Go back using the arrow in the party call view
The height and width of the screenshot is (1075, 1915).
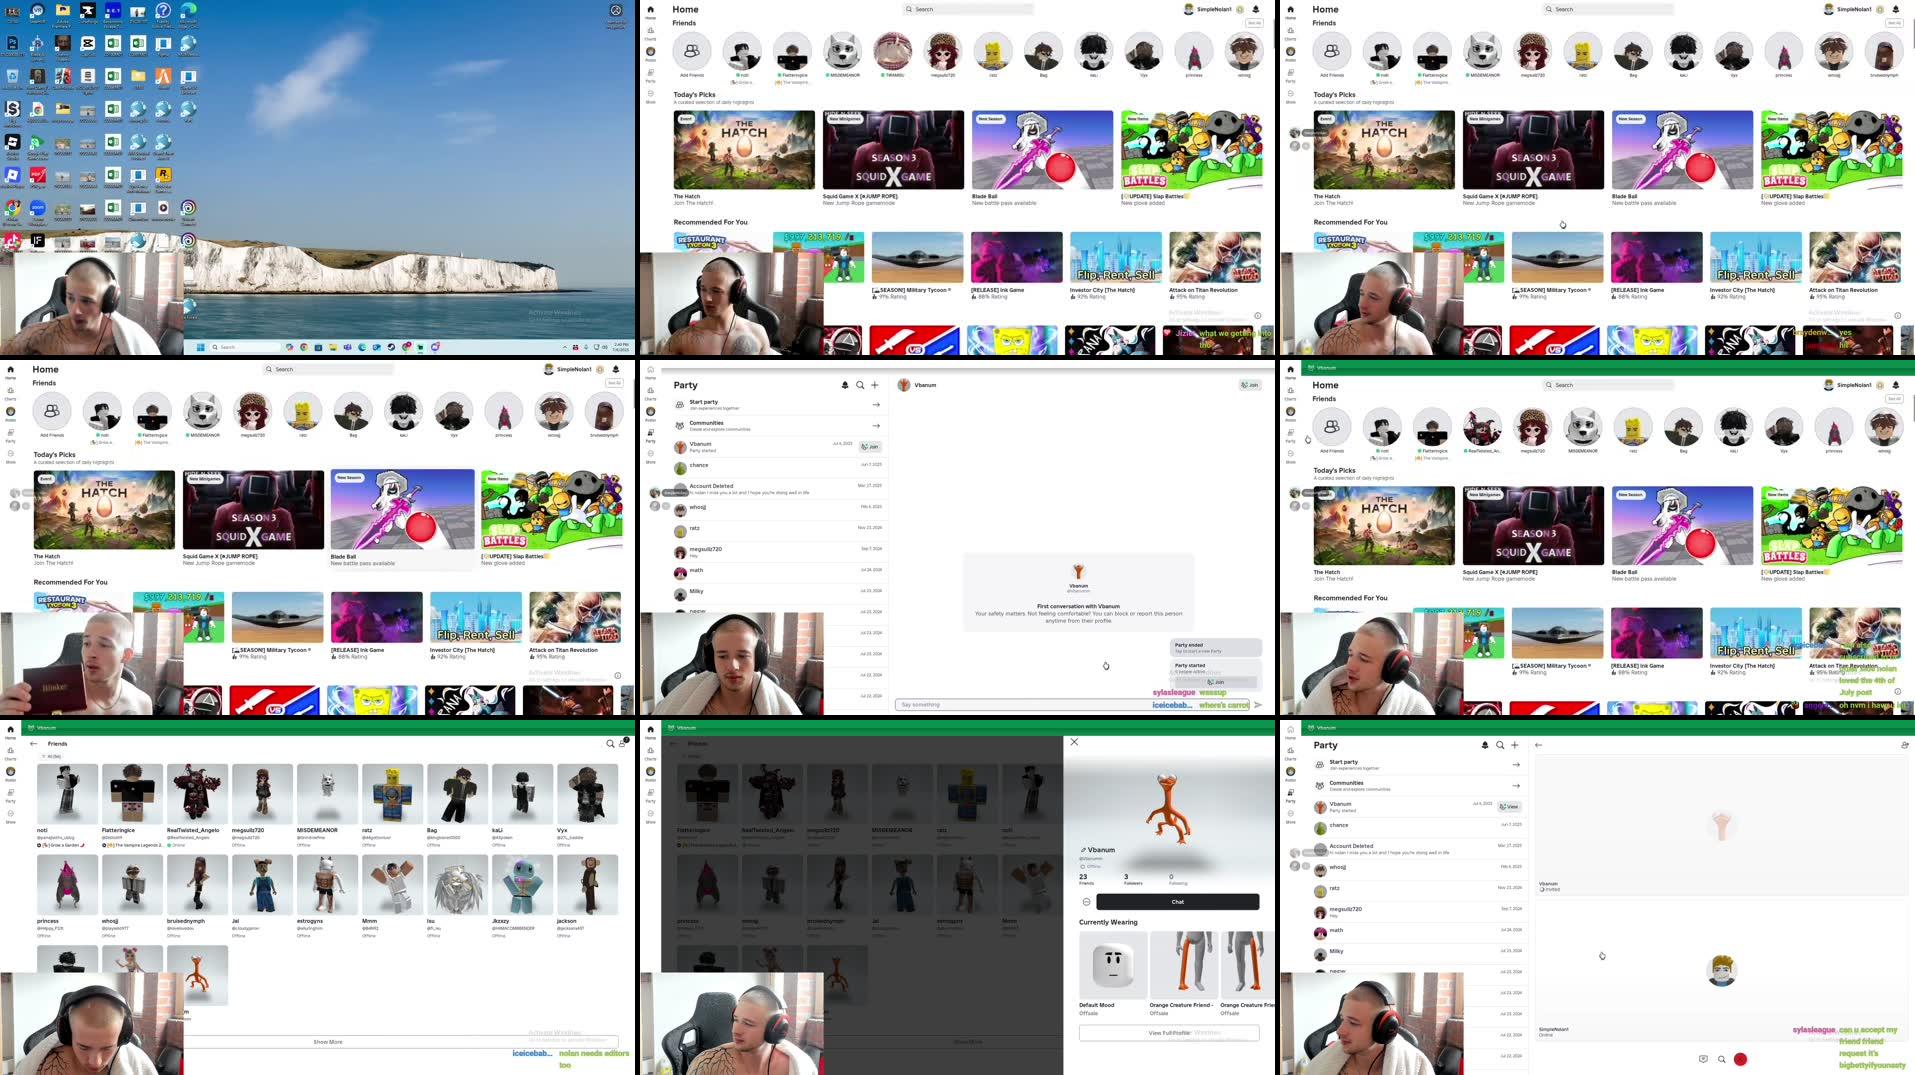pos(1538,745)
